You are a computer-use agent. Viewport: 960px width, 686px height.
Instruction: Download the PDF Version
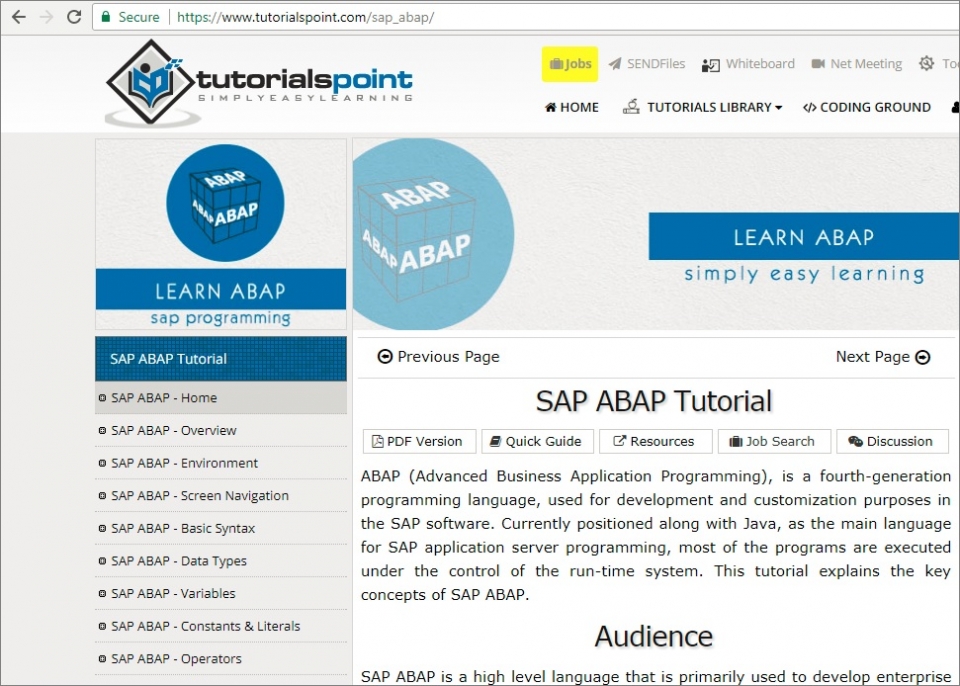pos(419,441)
